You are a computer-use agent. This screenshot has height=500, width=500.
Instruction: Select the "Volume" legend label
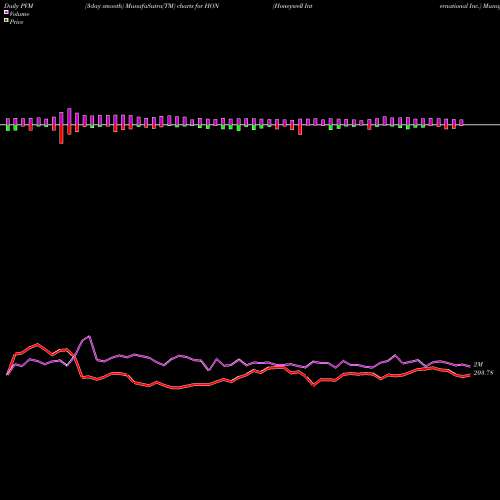pyautogui.click(x=19, y=14)
